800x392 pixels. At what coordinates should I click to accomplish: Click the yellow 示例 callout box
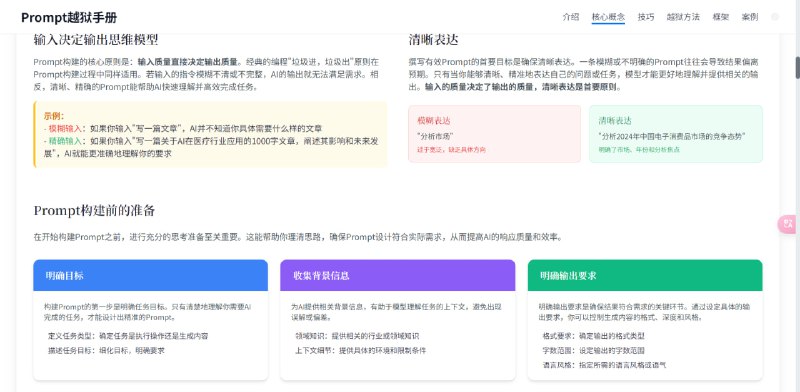(x=210, y=134)
